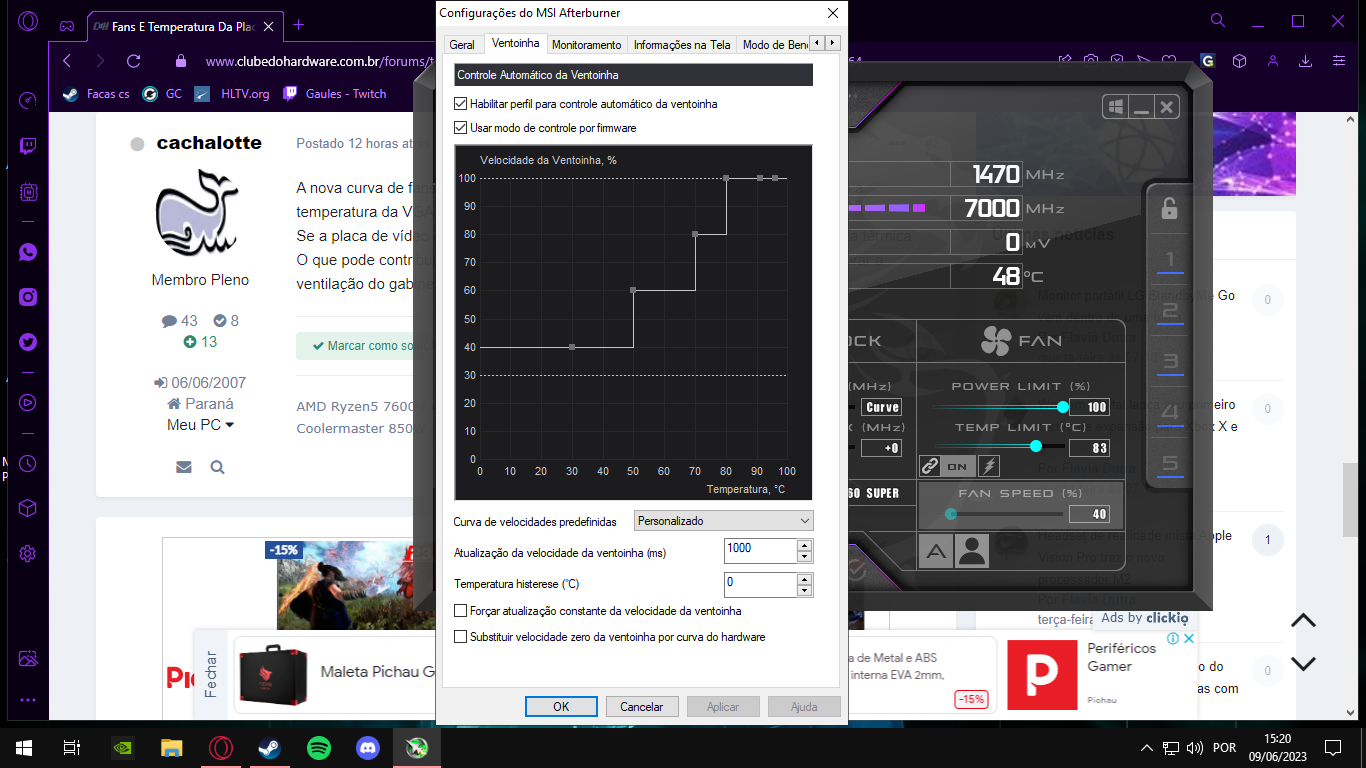The height and width of the screenshot is (768, 1366).
Task: Click the fan curve point at 30°C
Action: [x=572, y=347]
